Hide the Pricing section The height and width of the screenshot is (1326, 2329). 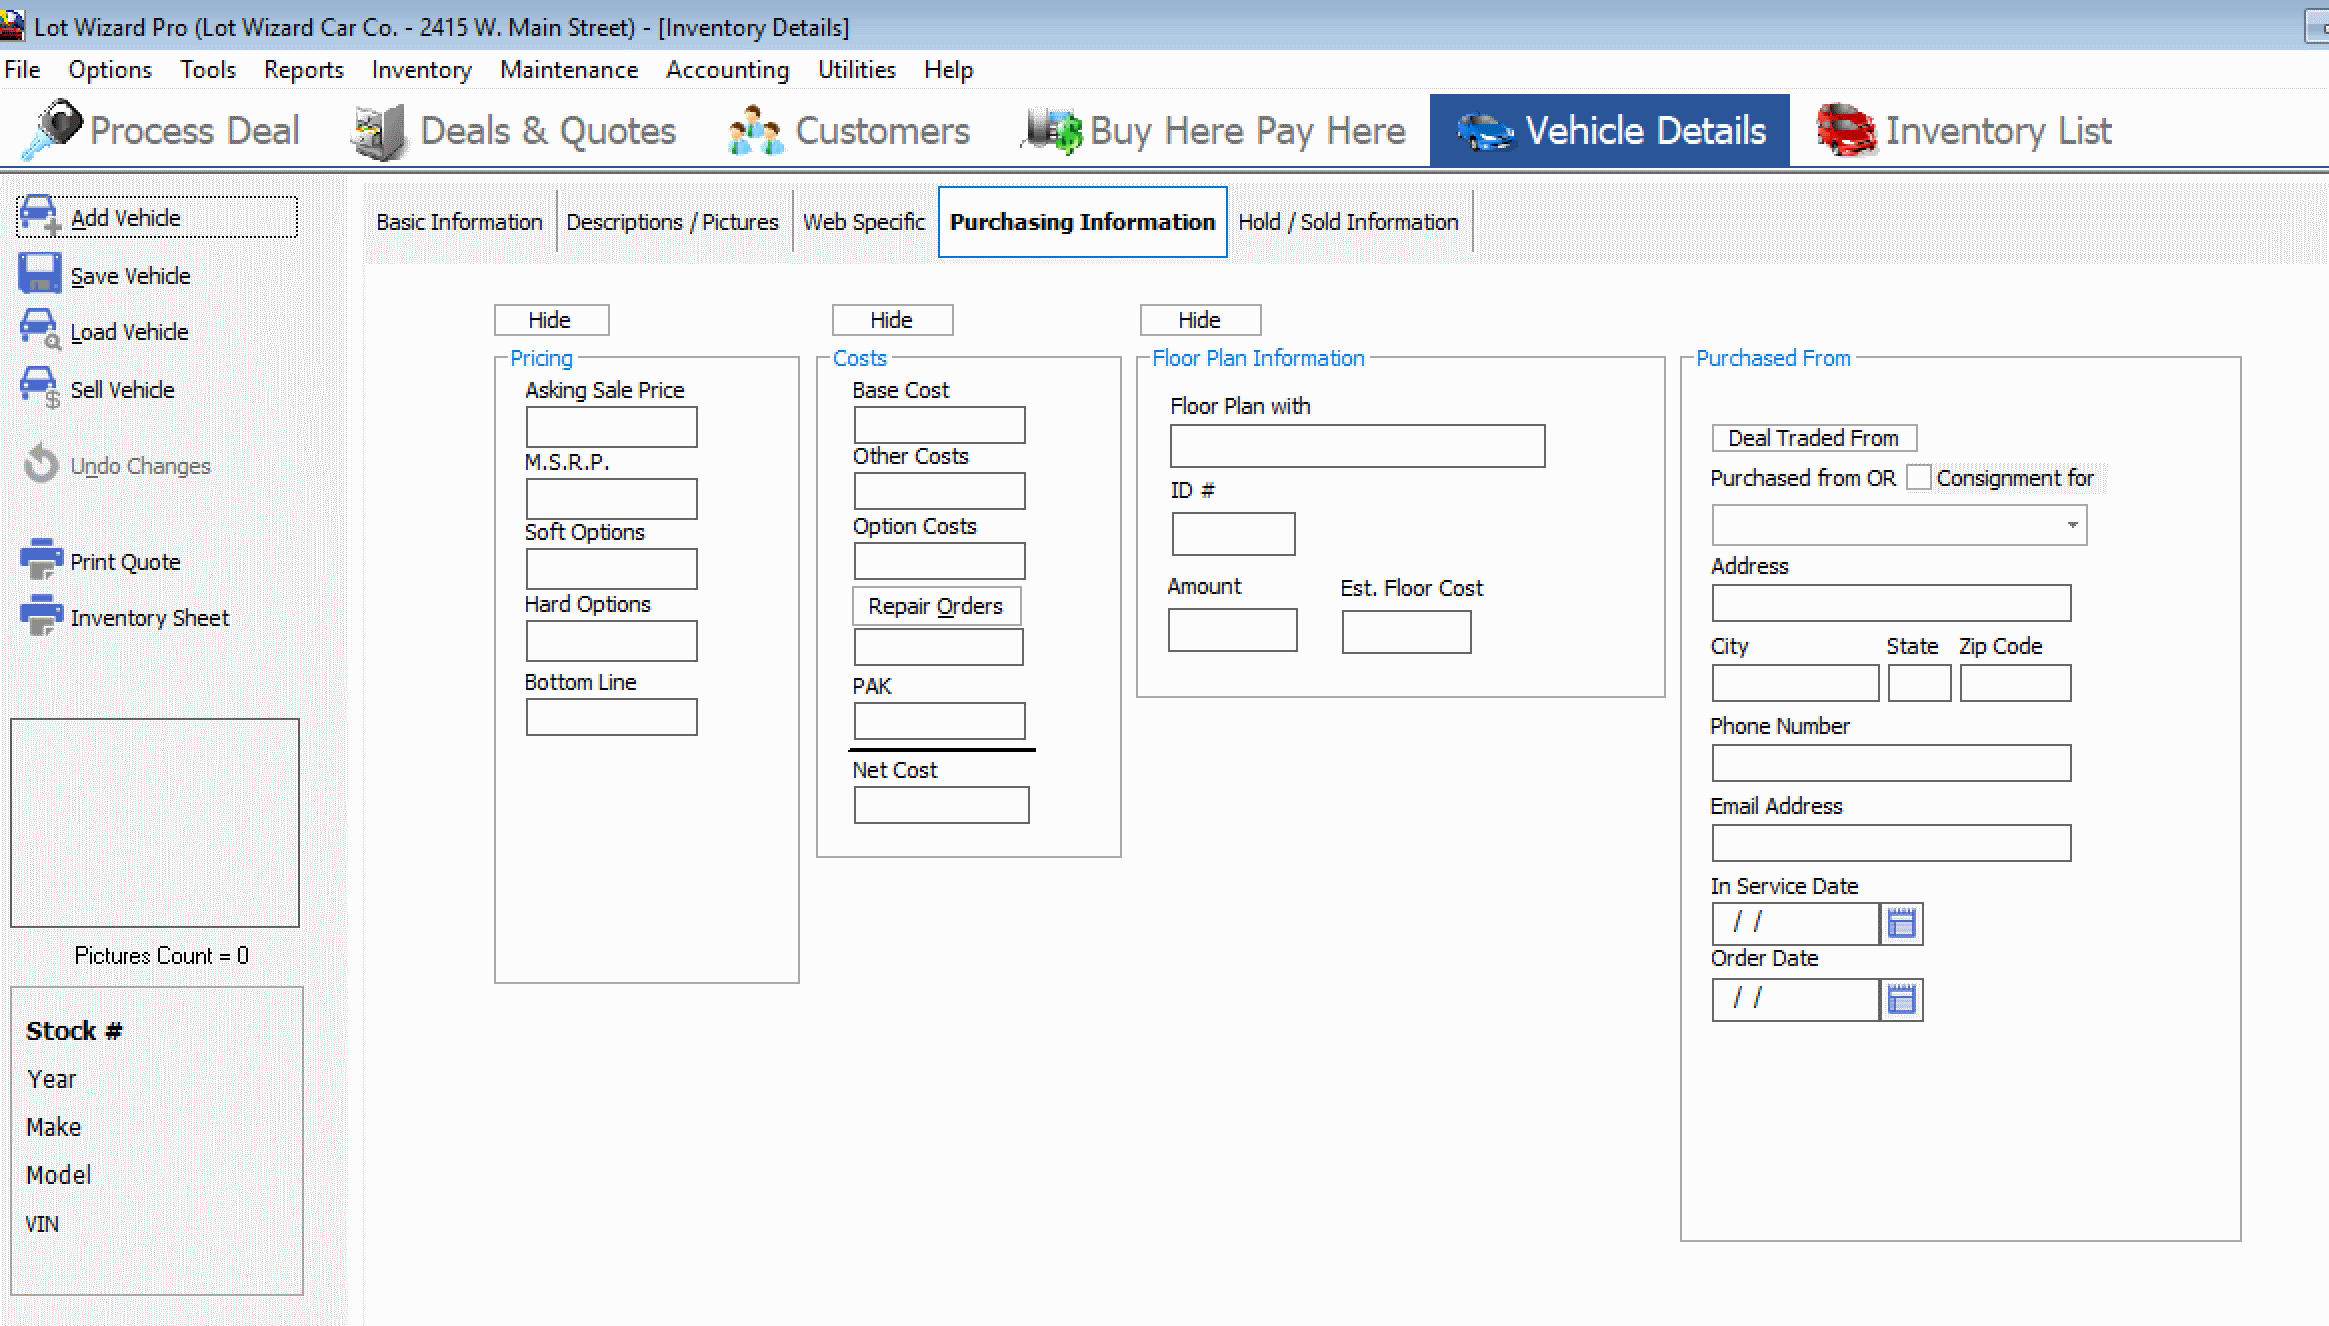click(550, 320)
